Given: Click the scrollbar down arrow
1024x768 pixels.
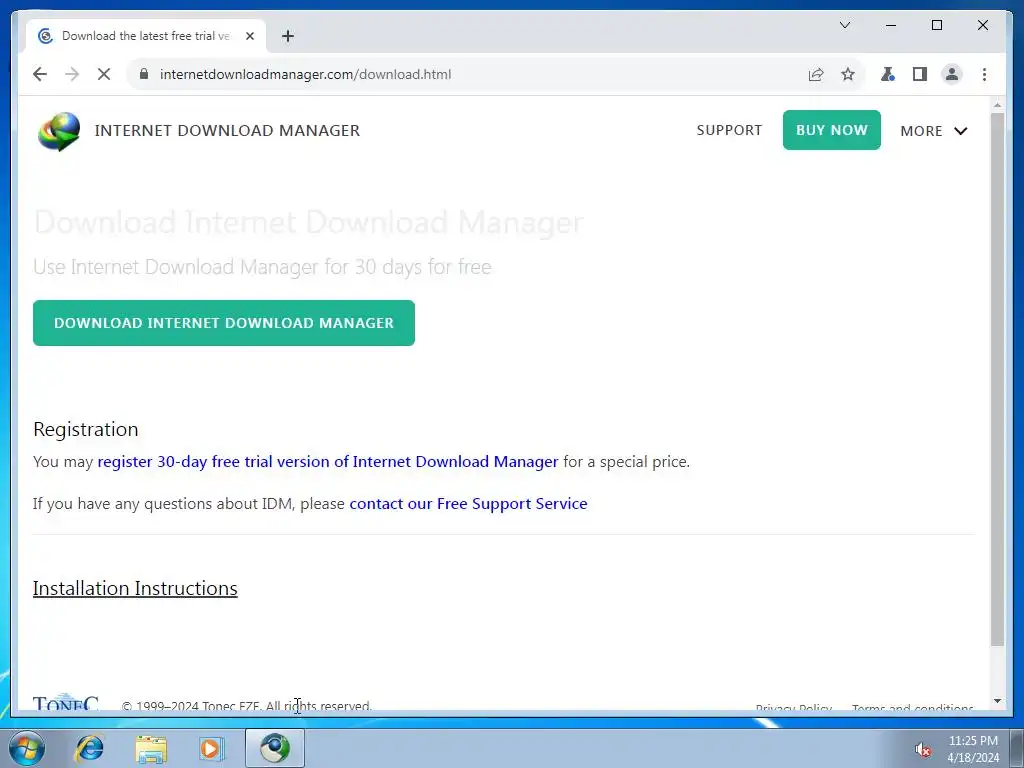Looking at the screenshot, I should tap(997, 701).
